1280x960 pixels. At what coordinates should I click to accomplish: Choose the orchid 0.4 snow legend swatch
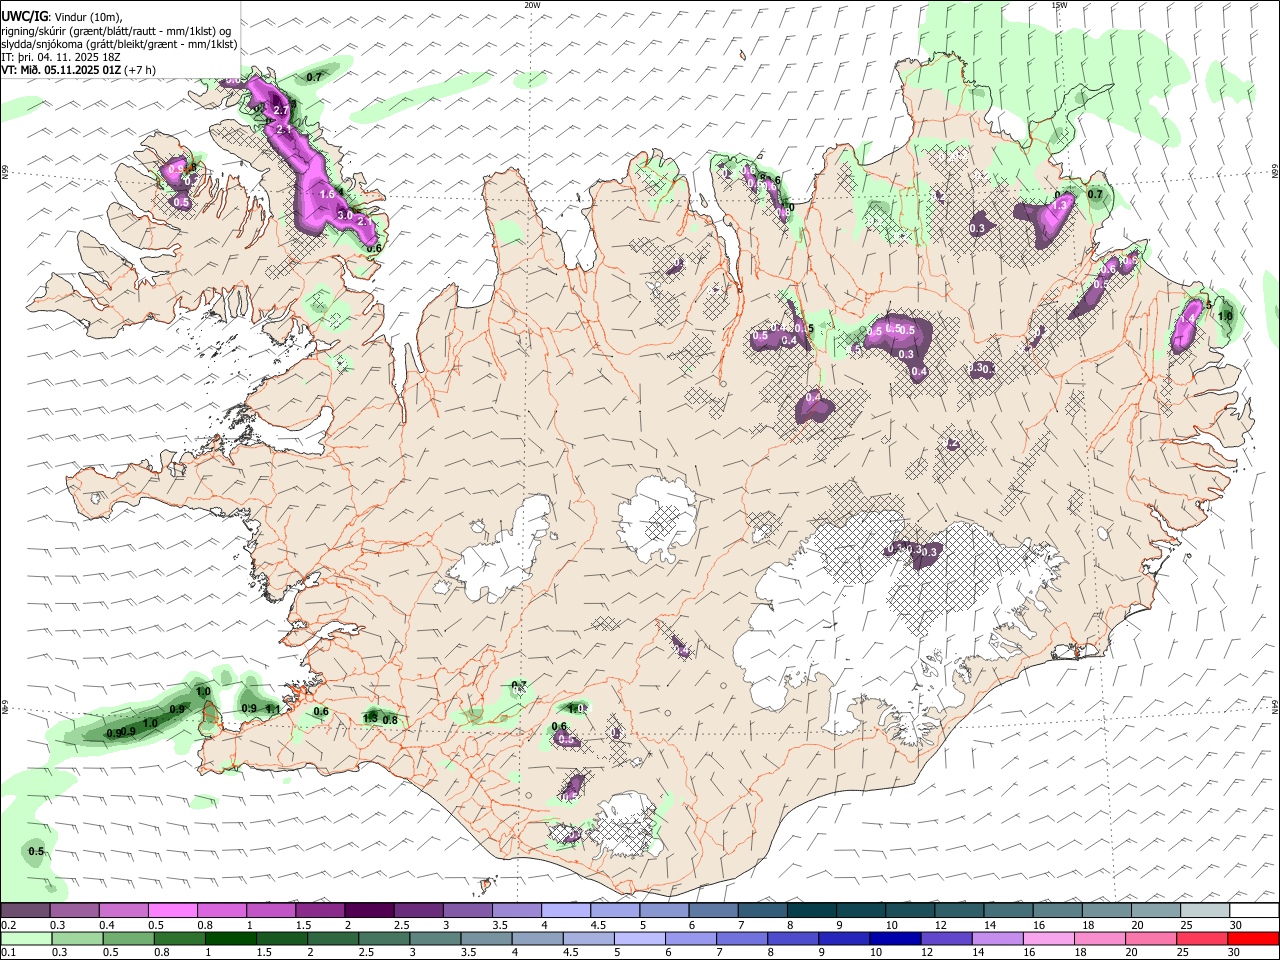123,910
